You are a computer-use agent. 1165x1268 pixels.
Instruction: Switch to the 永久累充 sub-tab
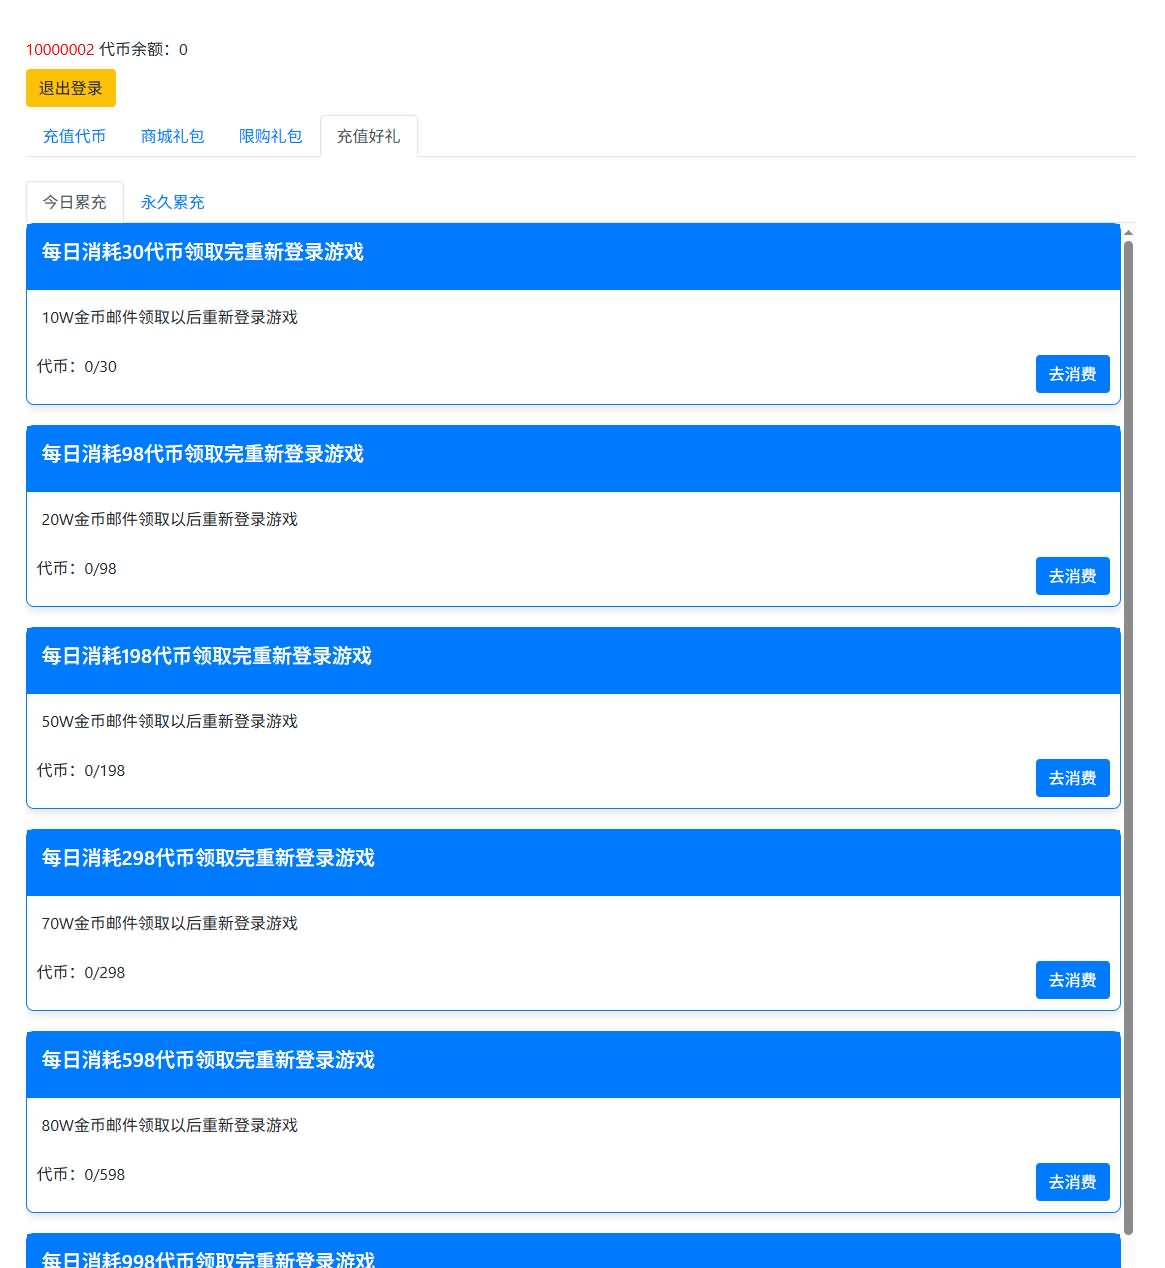tap(171, 202)
